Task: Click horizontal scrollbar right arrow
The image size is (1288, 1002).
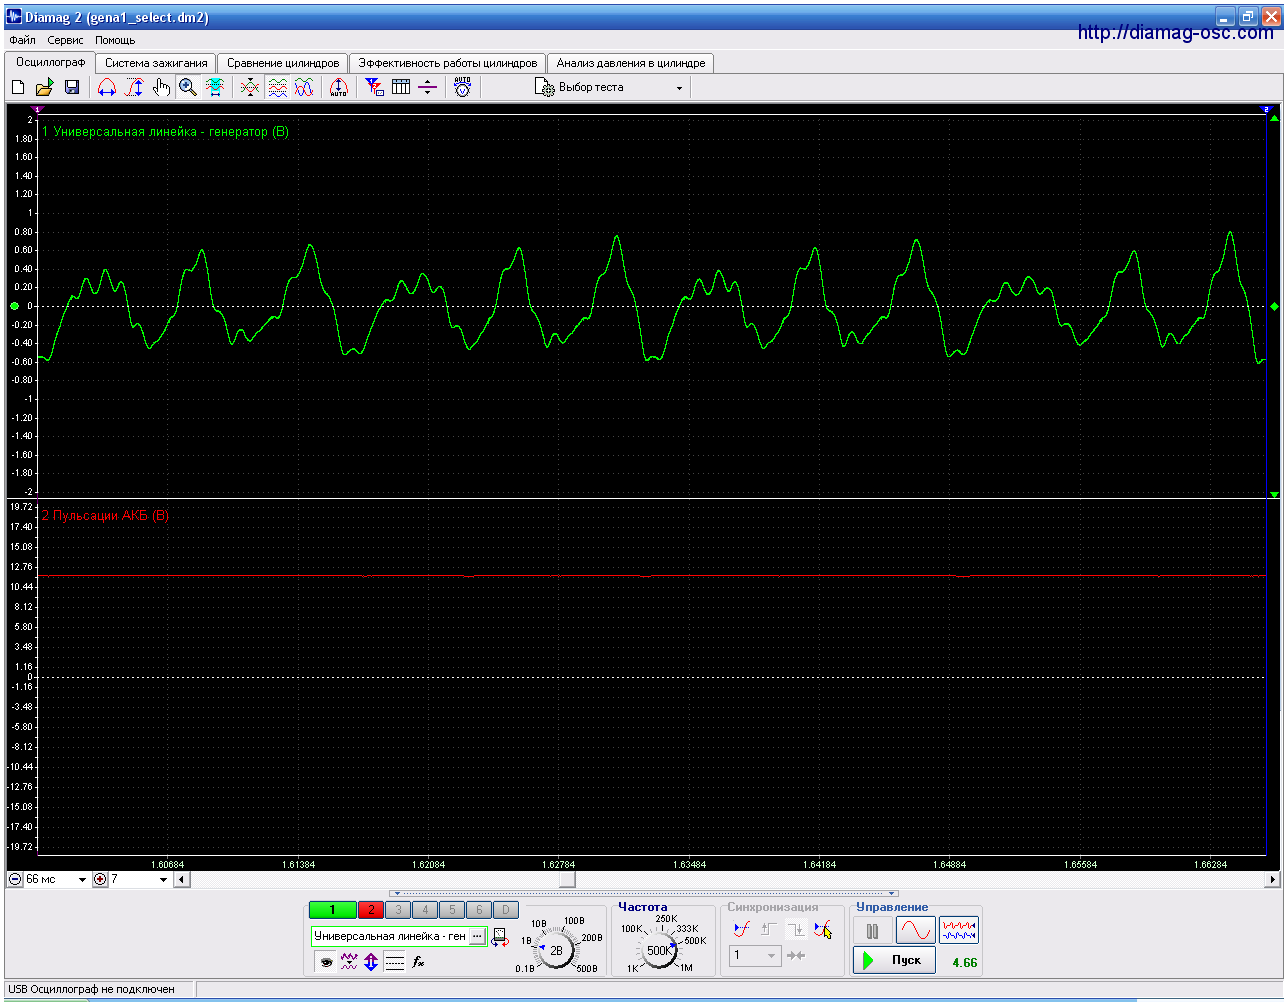Action: point(1272,880)
